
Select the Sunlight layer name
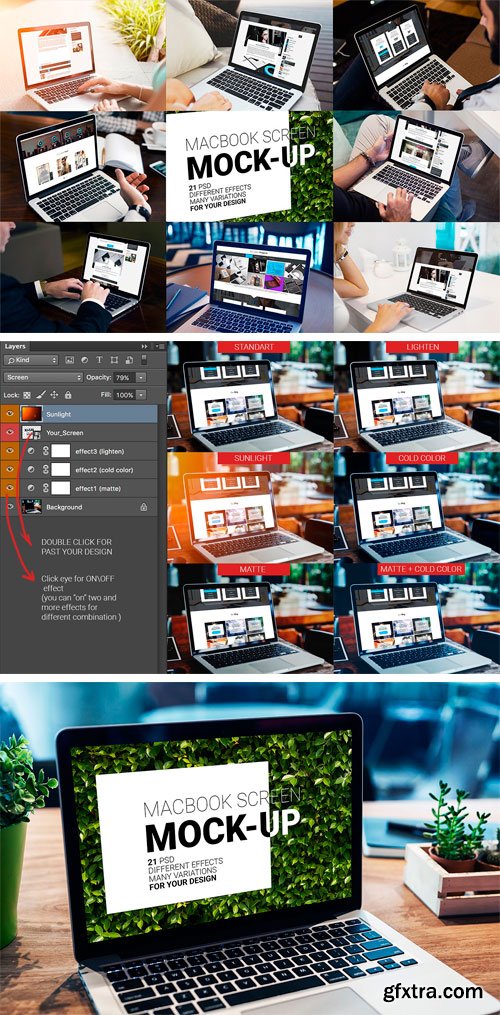(59, 414)
